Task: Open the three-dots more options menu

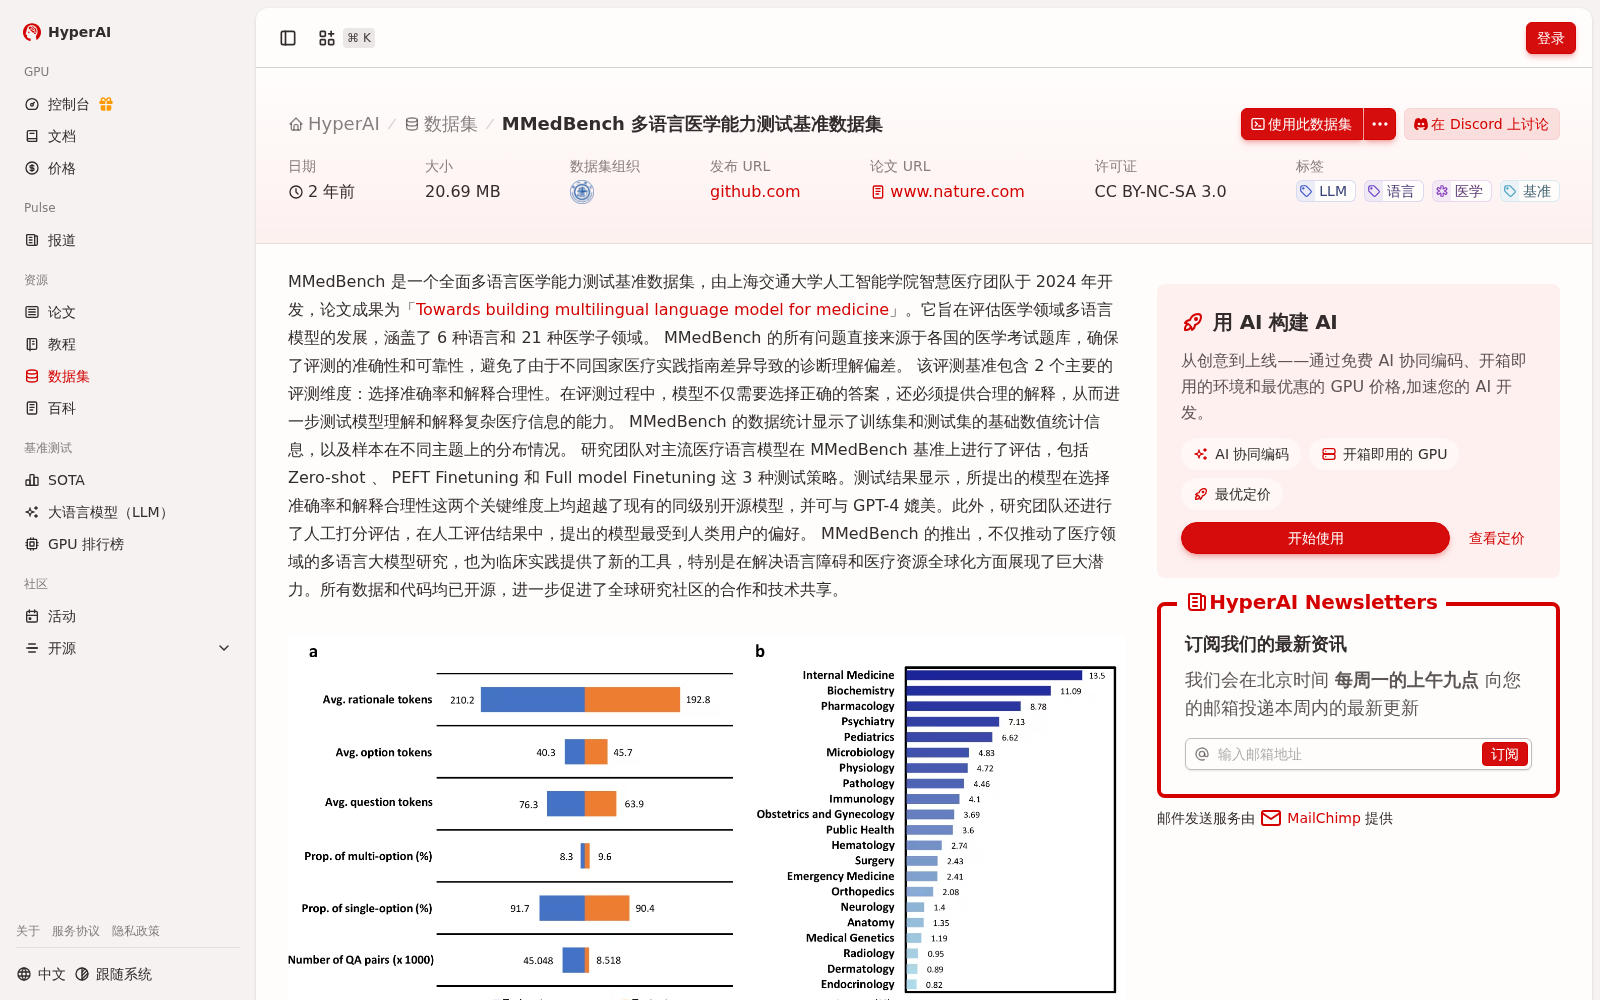Action: pos(1380,124)
